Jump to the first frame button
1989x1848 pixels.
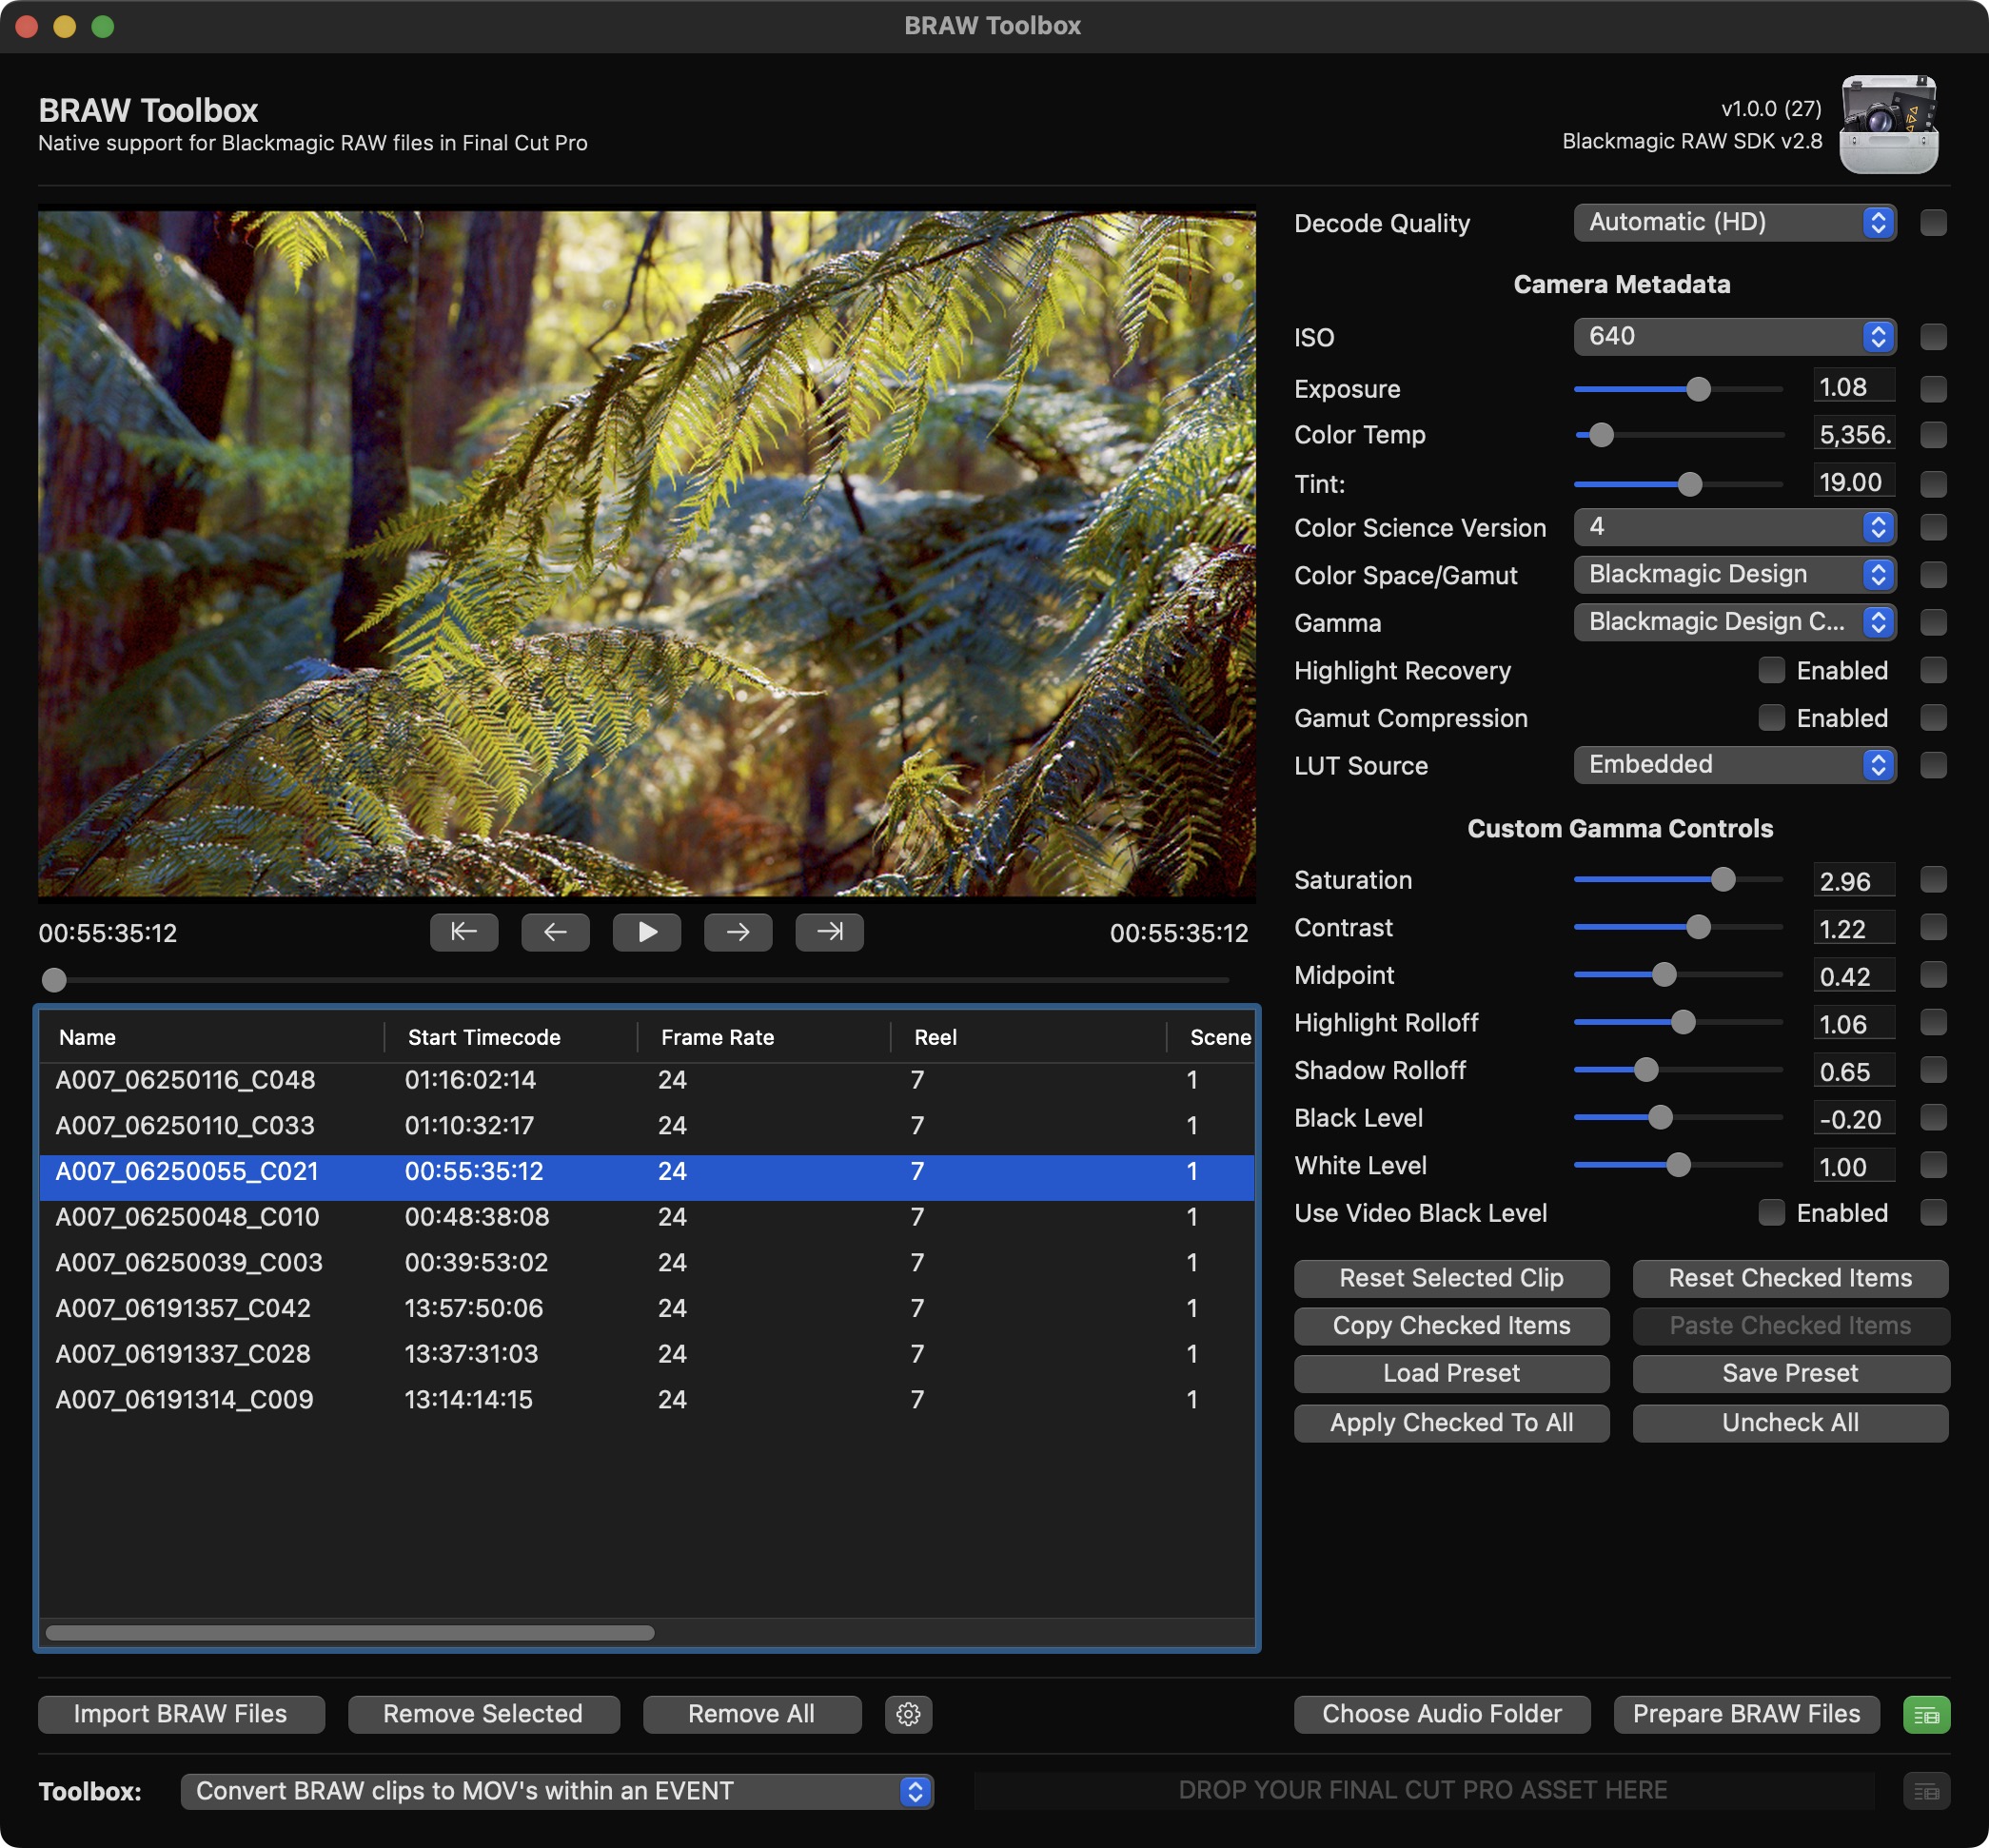click(x=464, y=932)
